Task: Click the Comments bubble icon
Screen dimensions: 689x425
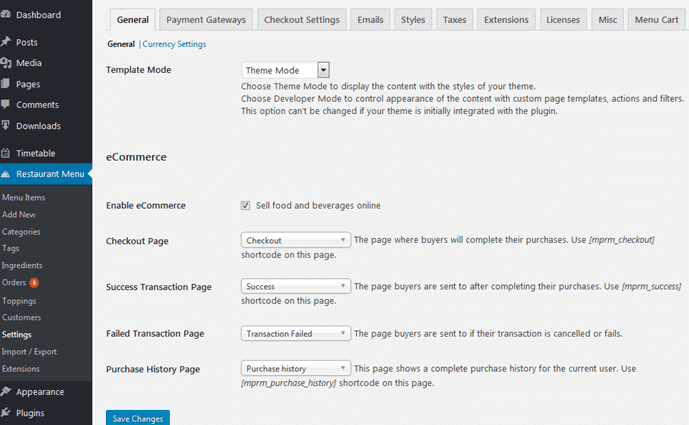Action: (6, 105)
